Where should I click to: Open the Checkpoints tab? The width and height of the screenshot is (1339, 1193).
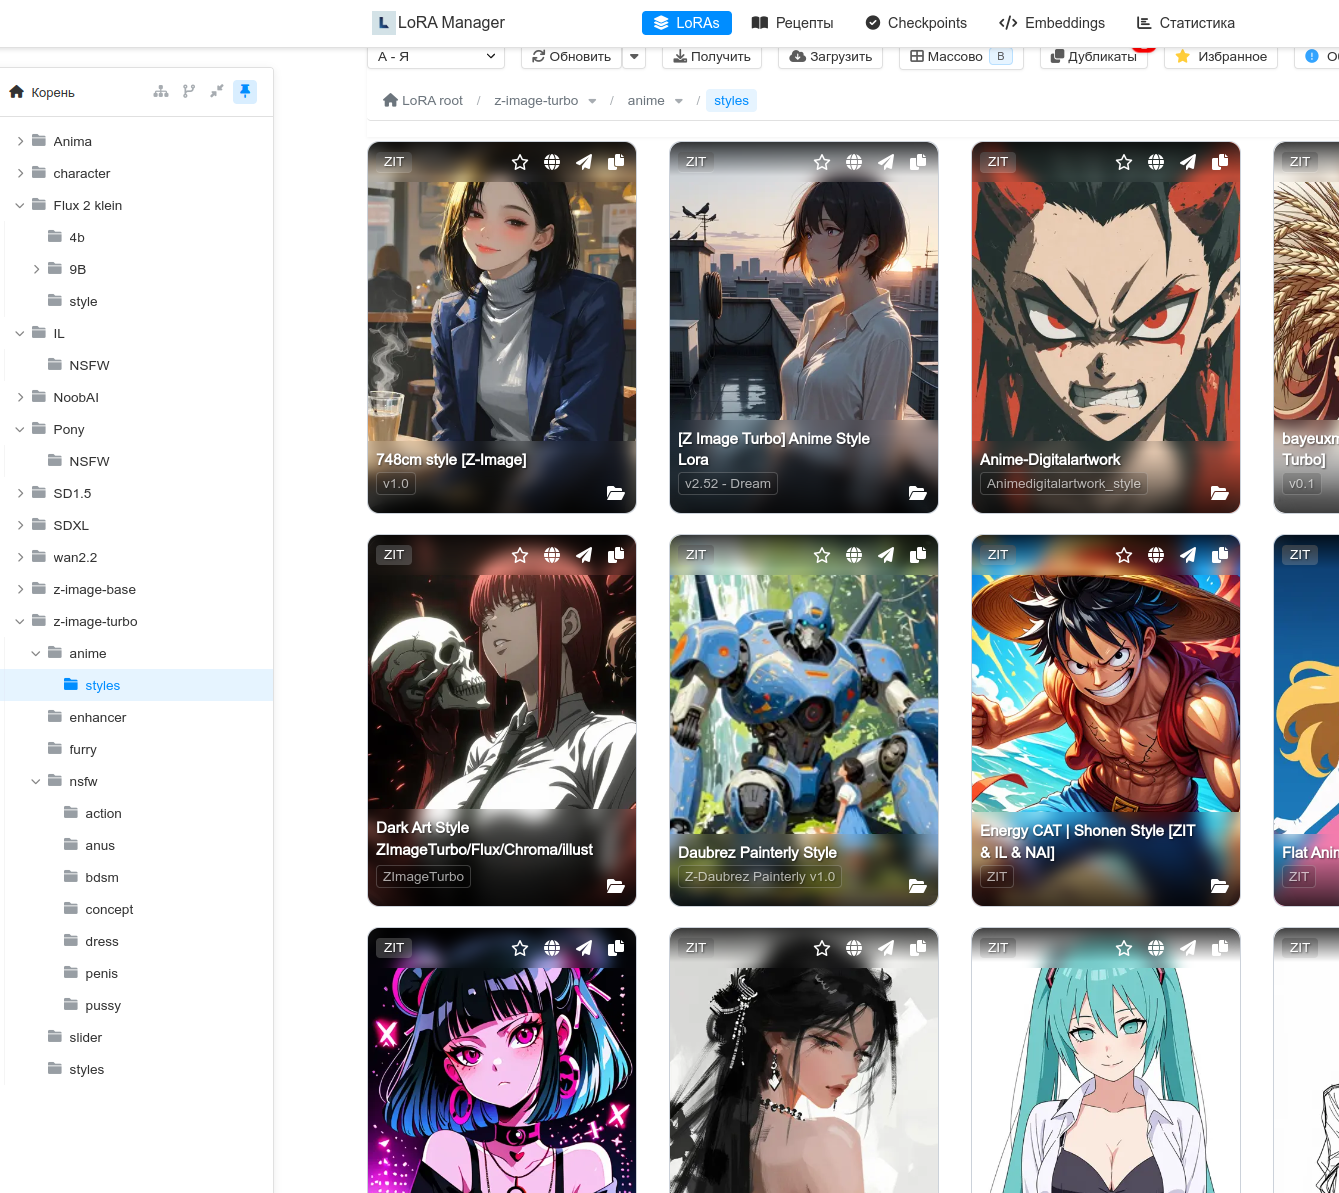click(x=916, y=23)
